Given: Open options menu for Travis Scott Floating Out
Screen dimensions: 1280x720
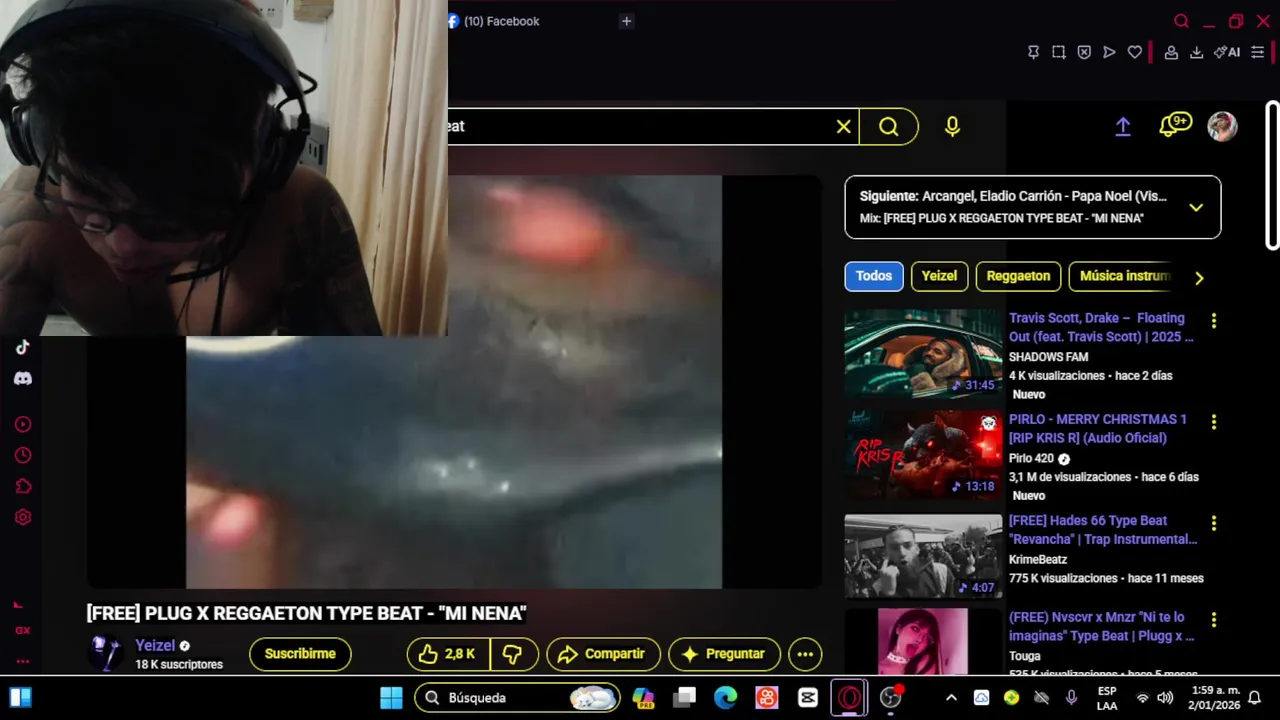Looking at the screenshot, I should click(1214, 321).
